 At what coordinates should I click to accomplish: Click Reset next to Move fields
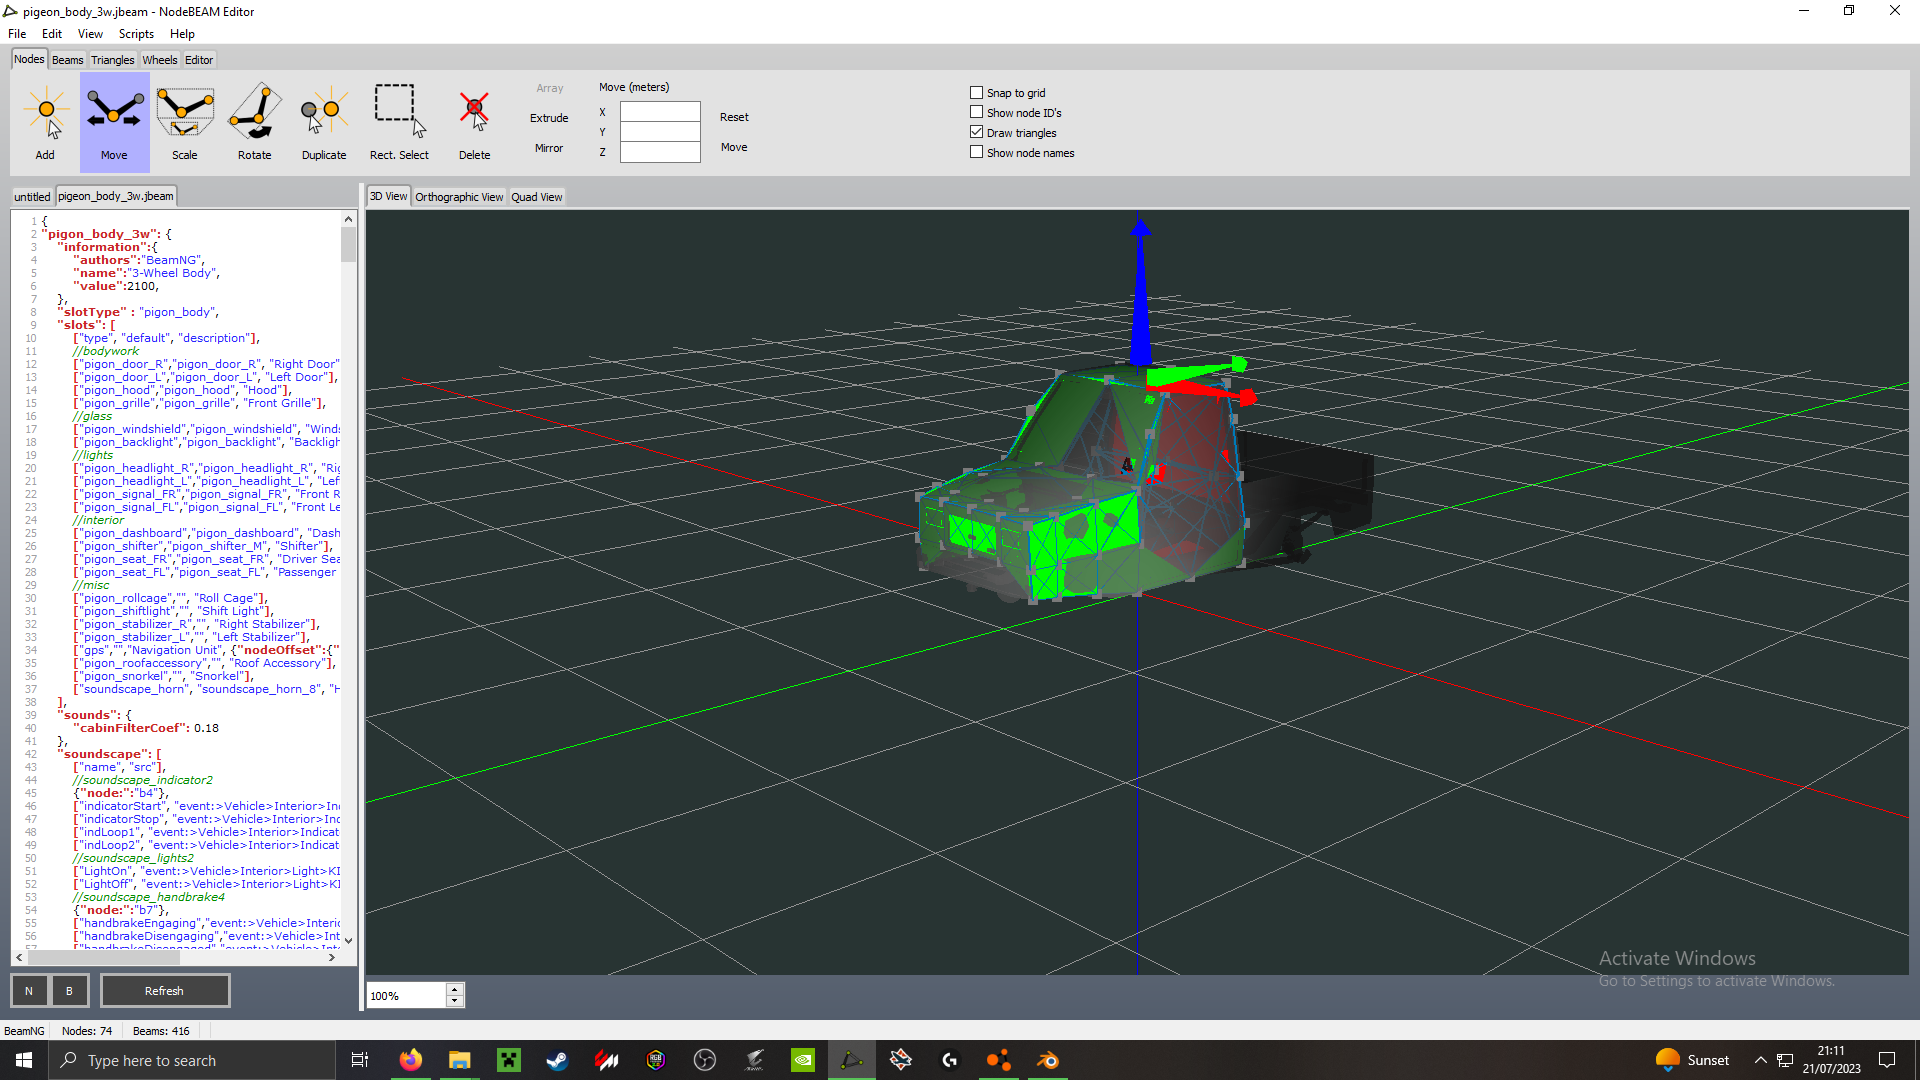pos(734,117)
